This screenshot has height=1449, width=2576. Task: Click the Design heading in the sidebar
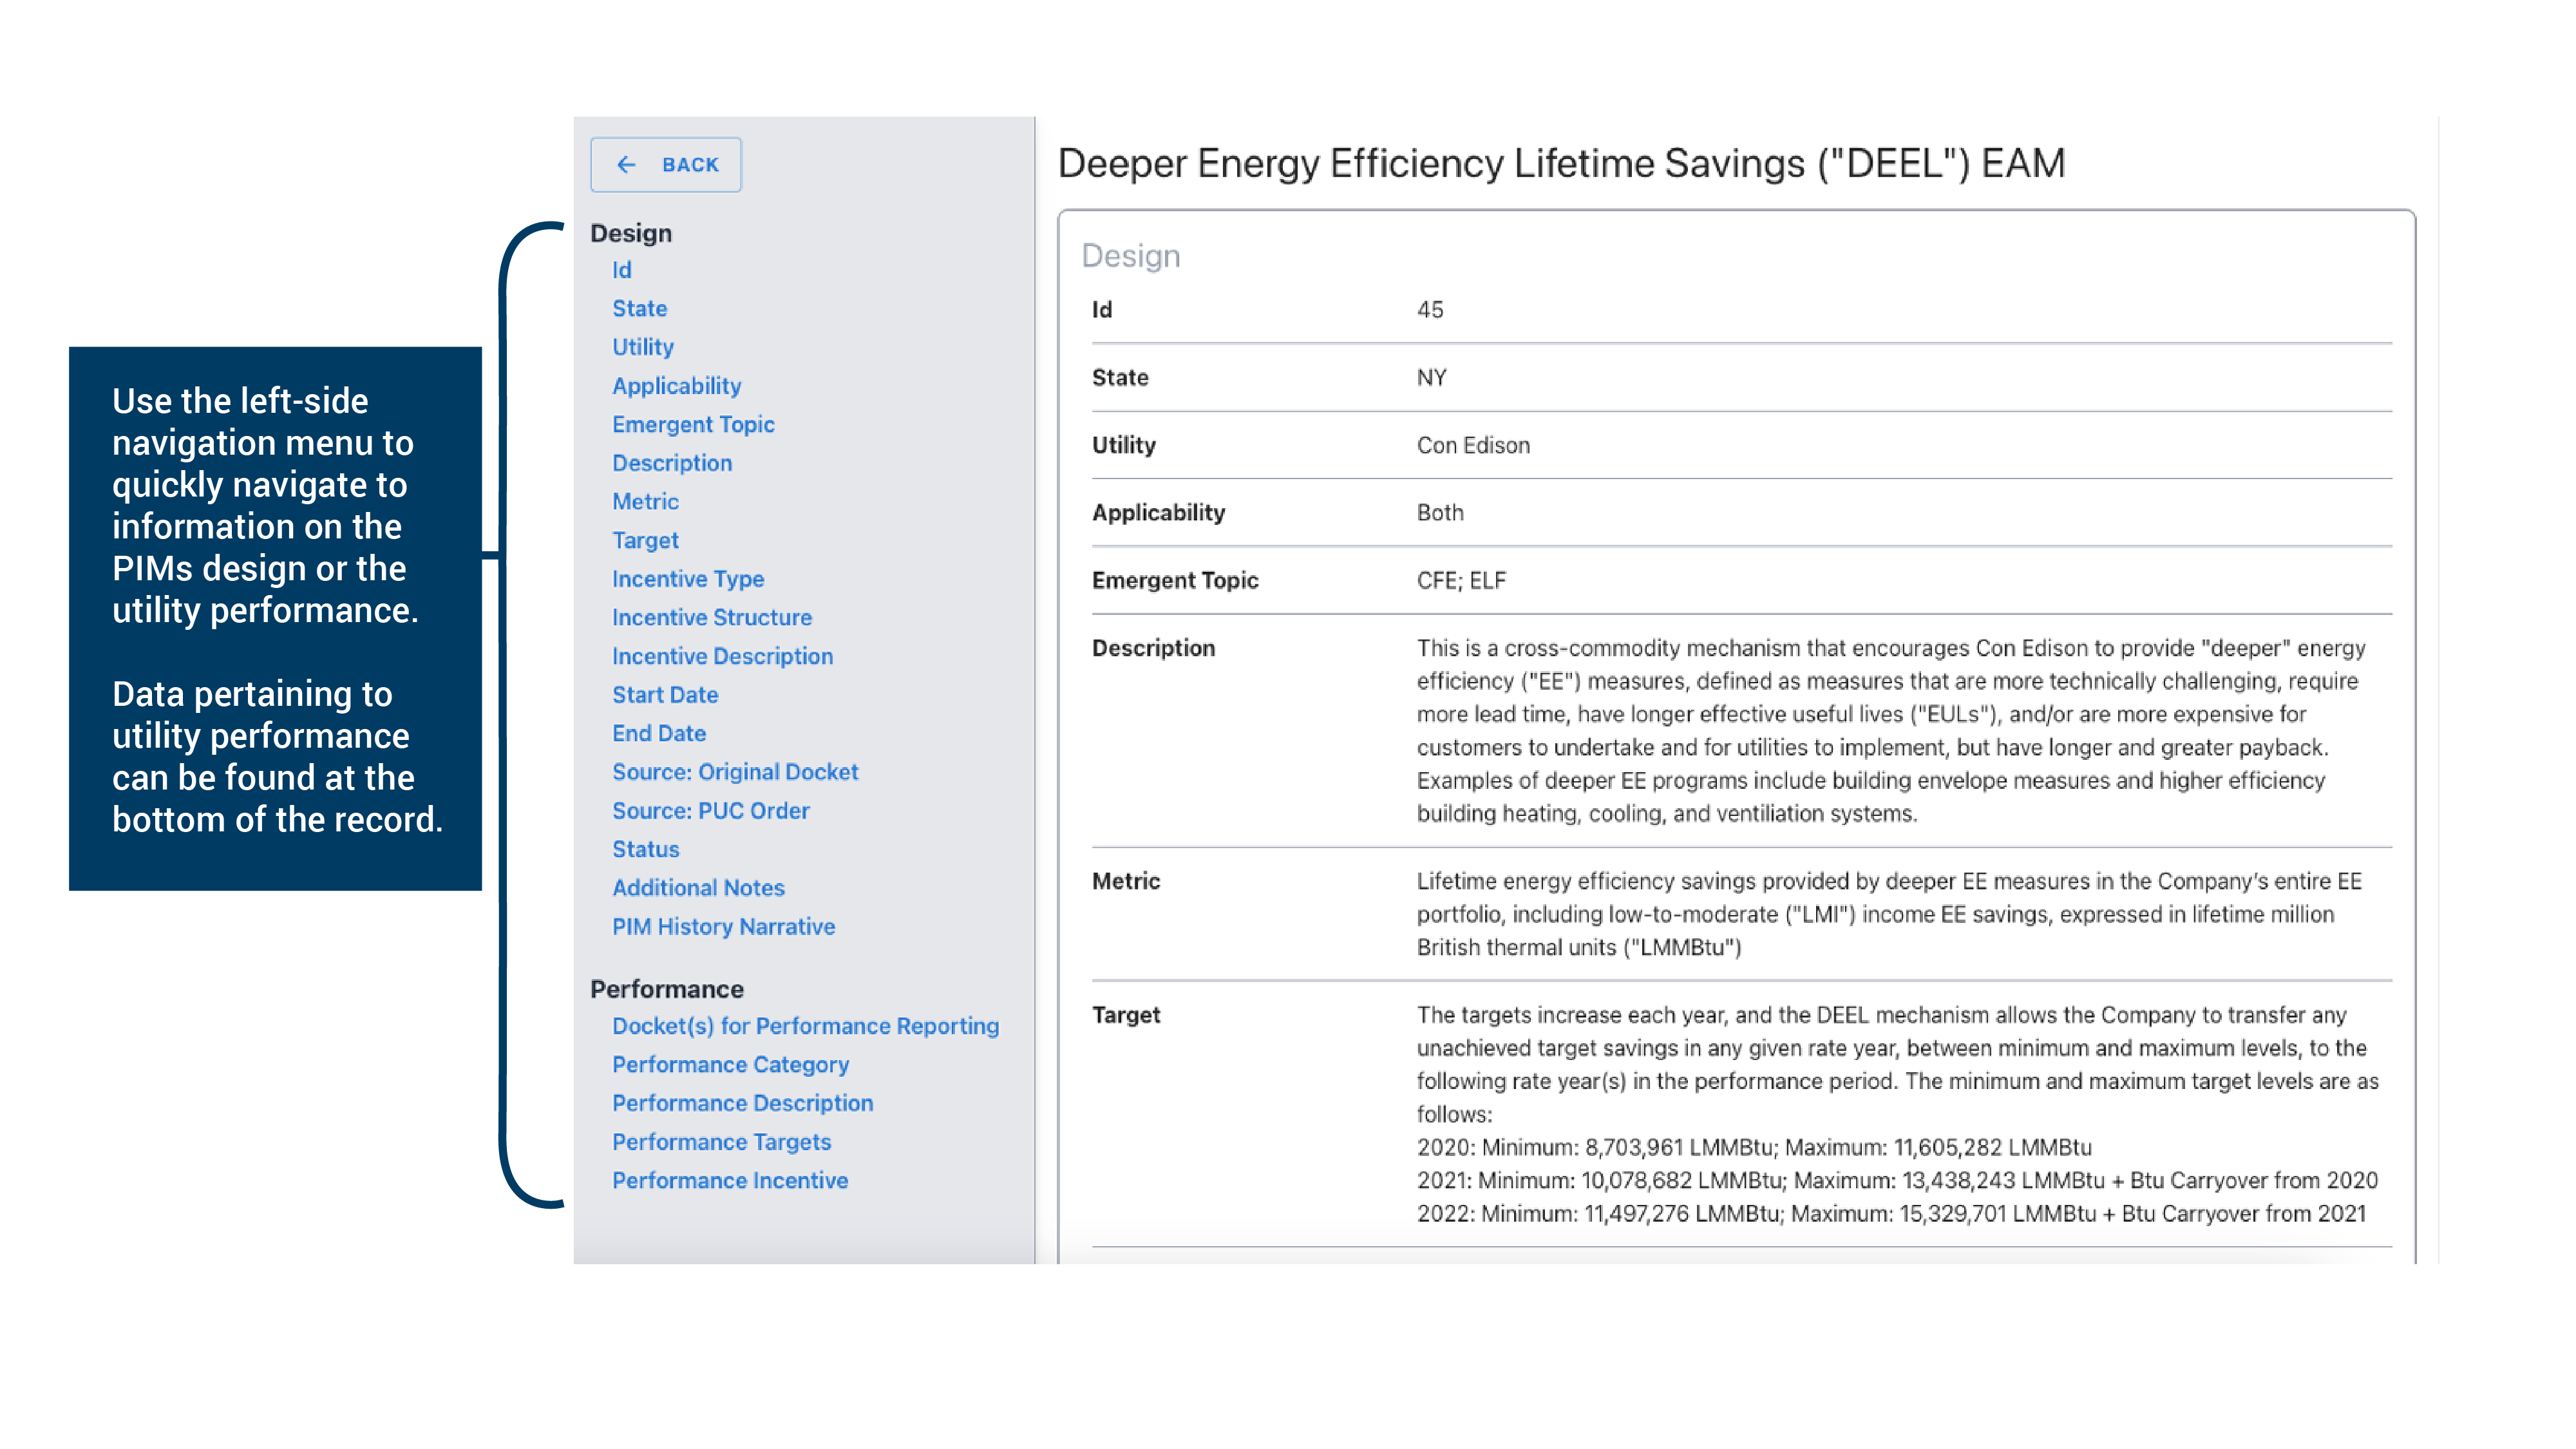631,234
